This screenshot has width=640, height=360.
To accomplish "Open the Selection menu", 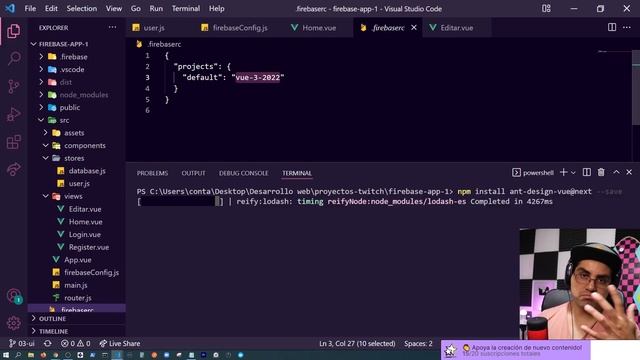I will point(82,9).
